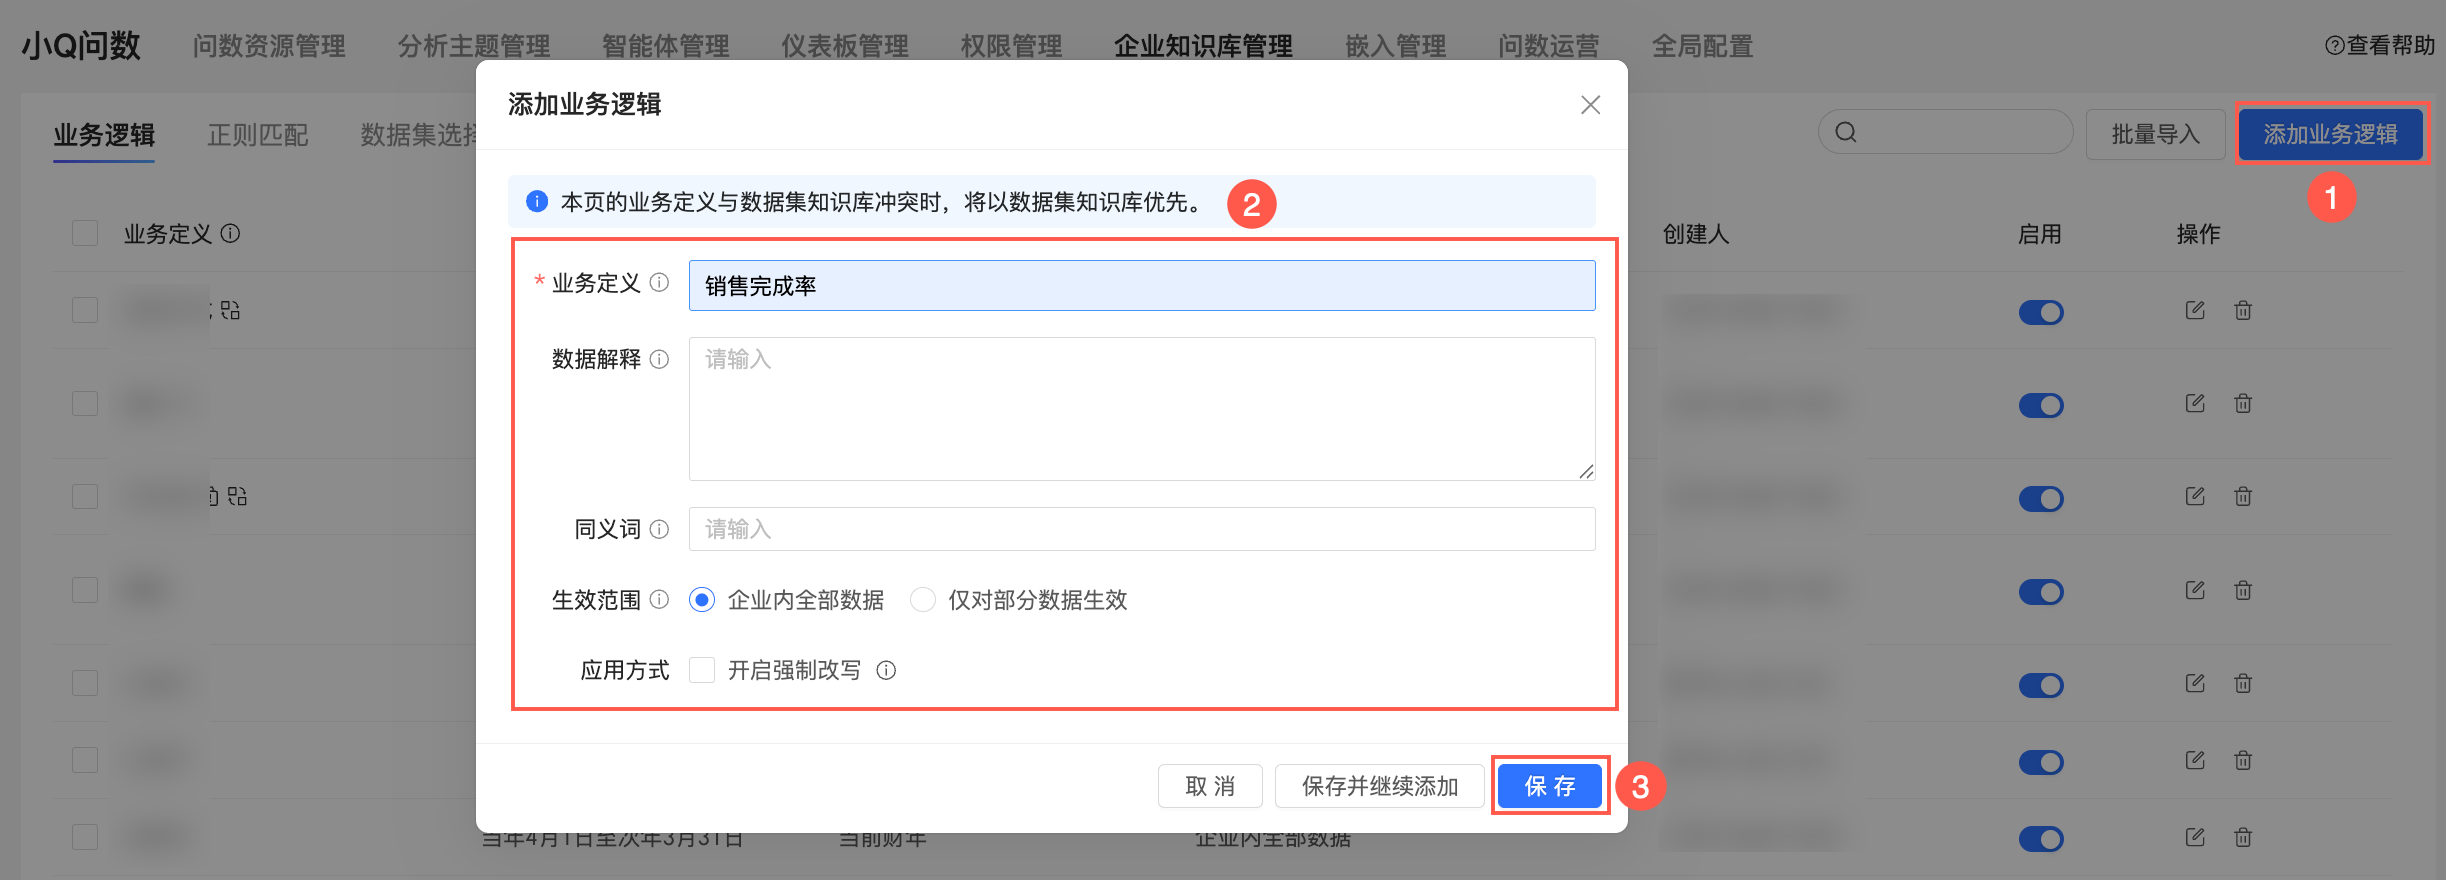
Task: Check the 开启强制改写 checkbox
Action: (702, 670)
